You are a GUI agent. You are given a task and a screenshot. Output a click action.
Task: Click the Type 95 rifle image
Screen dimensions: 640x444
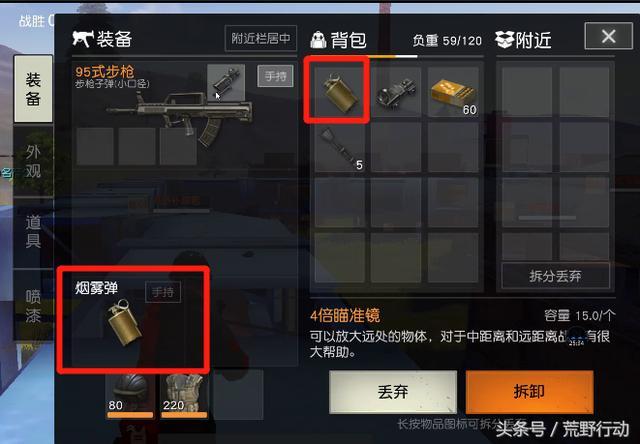coord(180,116)
